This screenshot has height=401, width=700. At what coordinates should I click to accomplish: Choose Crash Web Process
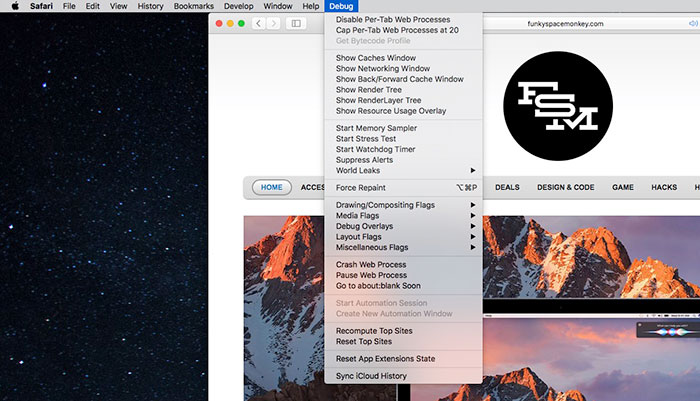(x=371, y=264)
